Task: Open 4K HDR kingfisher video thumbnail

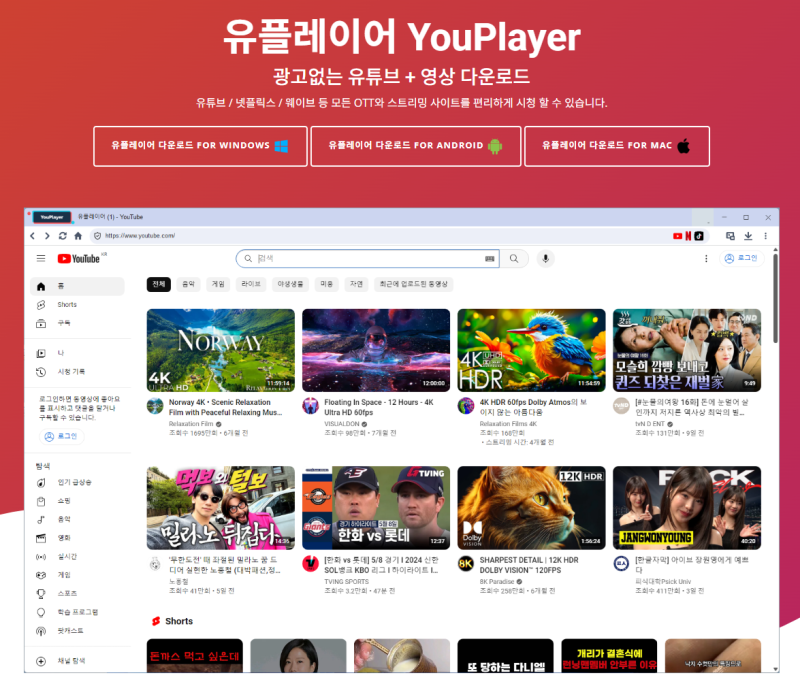Action: pos(531,350)
